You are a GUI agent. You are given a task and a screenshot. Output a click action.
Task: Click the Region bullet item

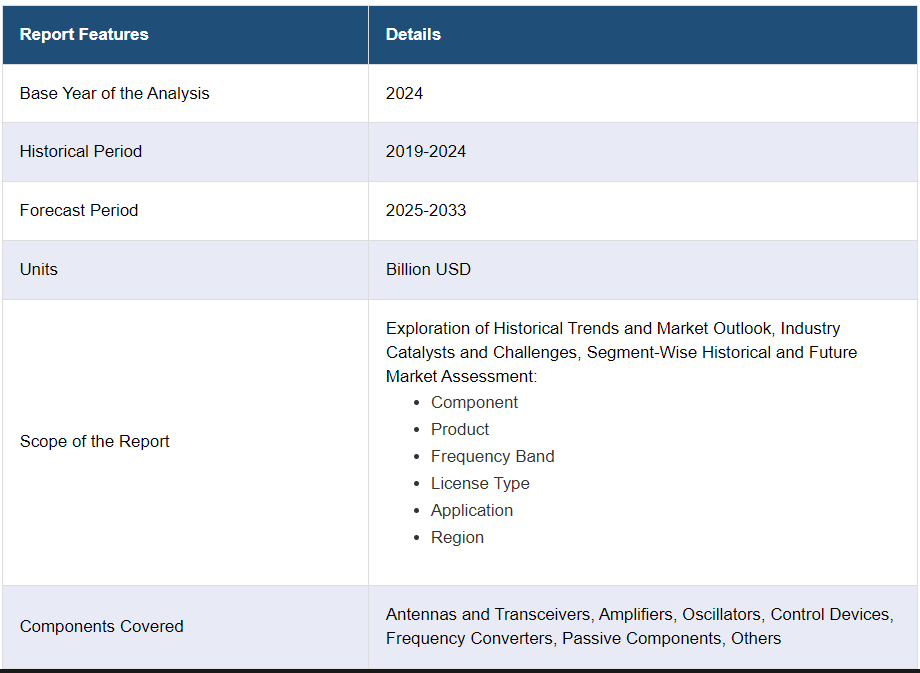[457, 537]
